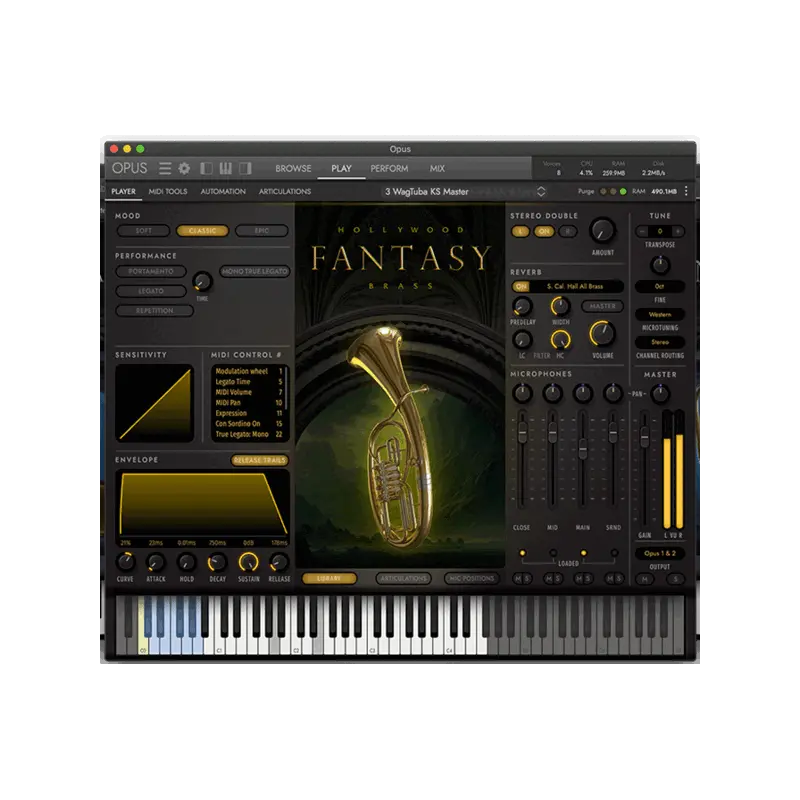Open the S. Cal. Hall All Brass reverb preset list

(575, 287)
